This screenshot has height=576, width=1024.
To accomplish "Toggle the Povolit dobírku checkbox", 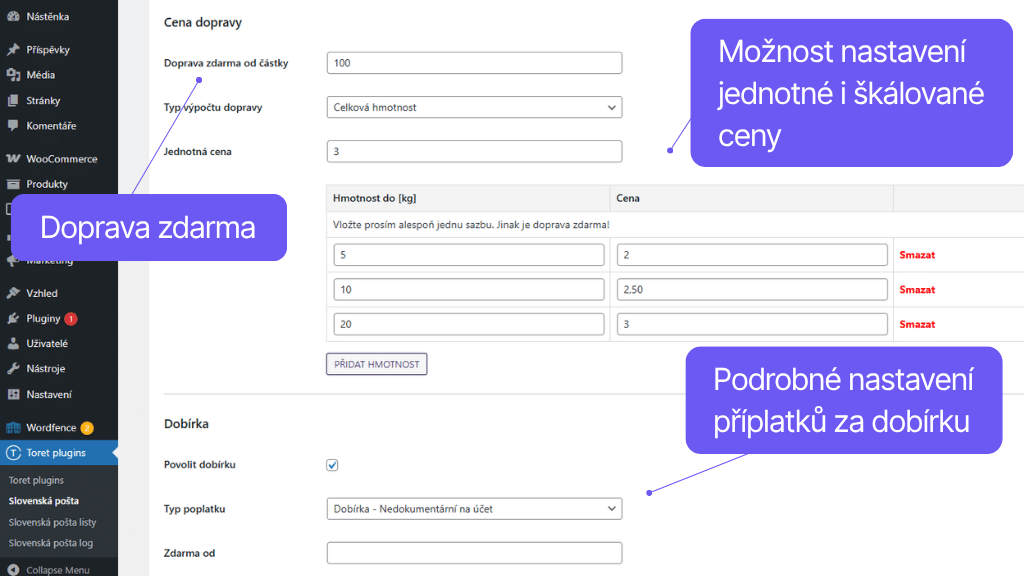I will coord(331,464).
